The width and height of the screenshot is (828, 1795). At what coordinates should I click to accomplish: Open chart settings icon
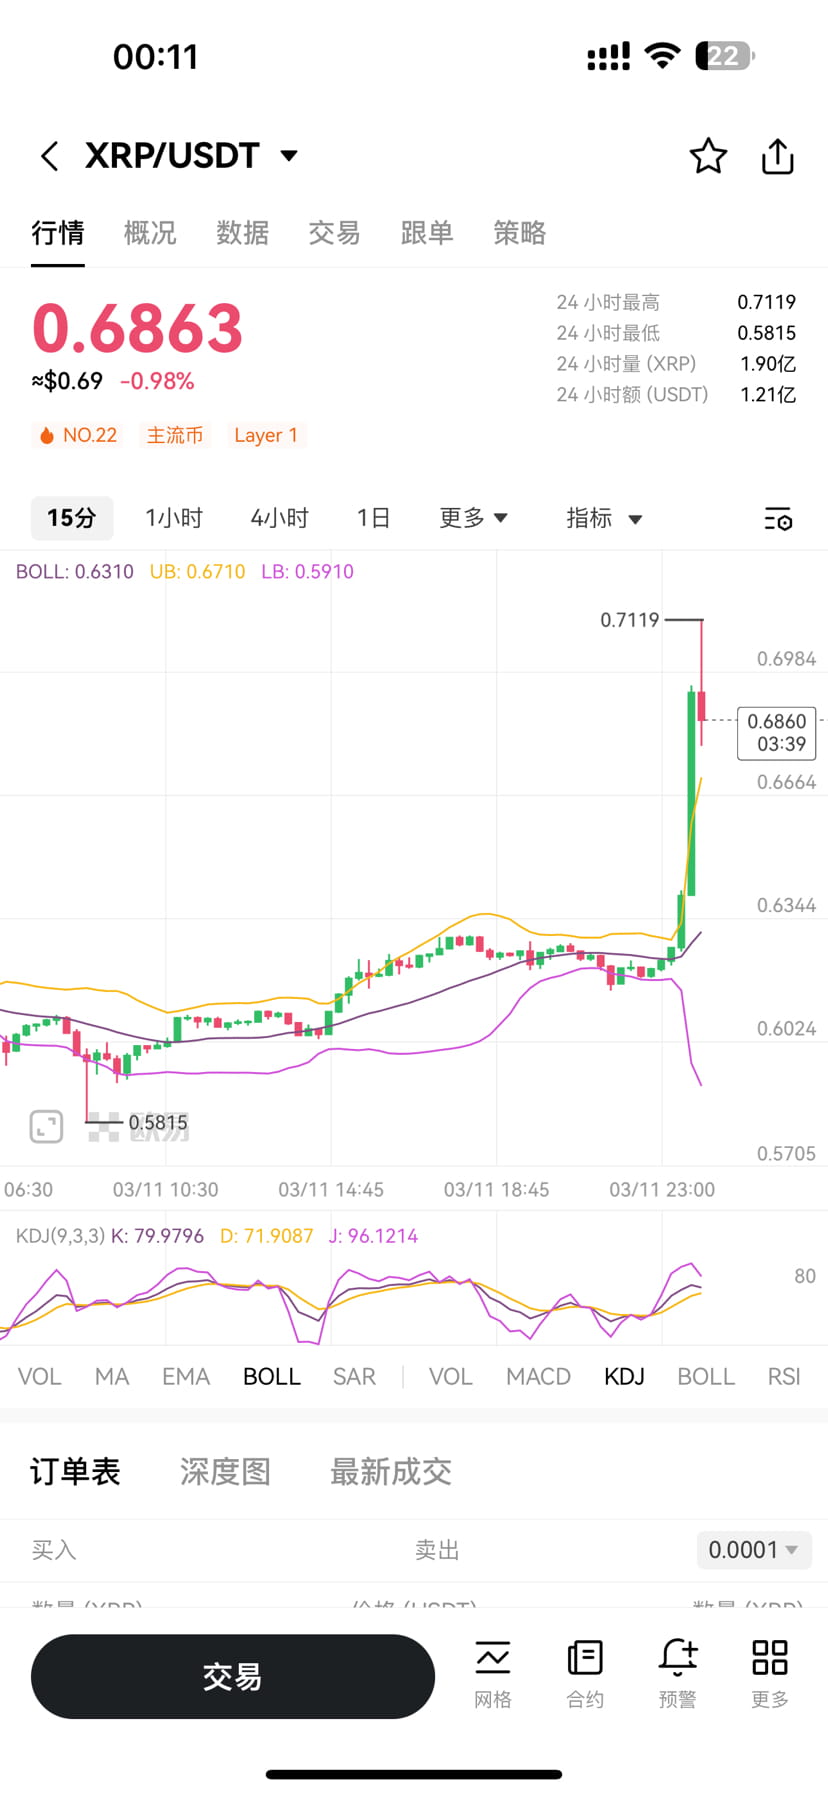pos(778,518)
